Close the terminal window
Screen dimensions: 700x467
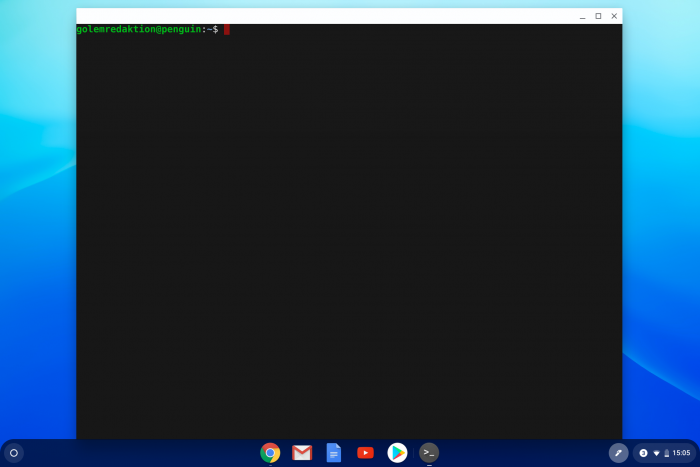(x=614, y=16)
